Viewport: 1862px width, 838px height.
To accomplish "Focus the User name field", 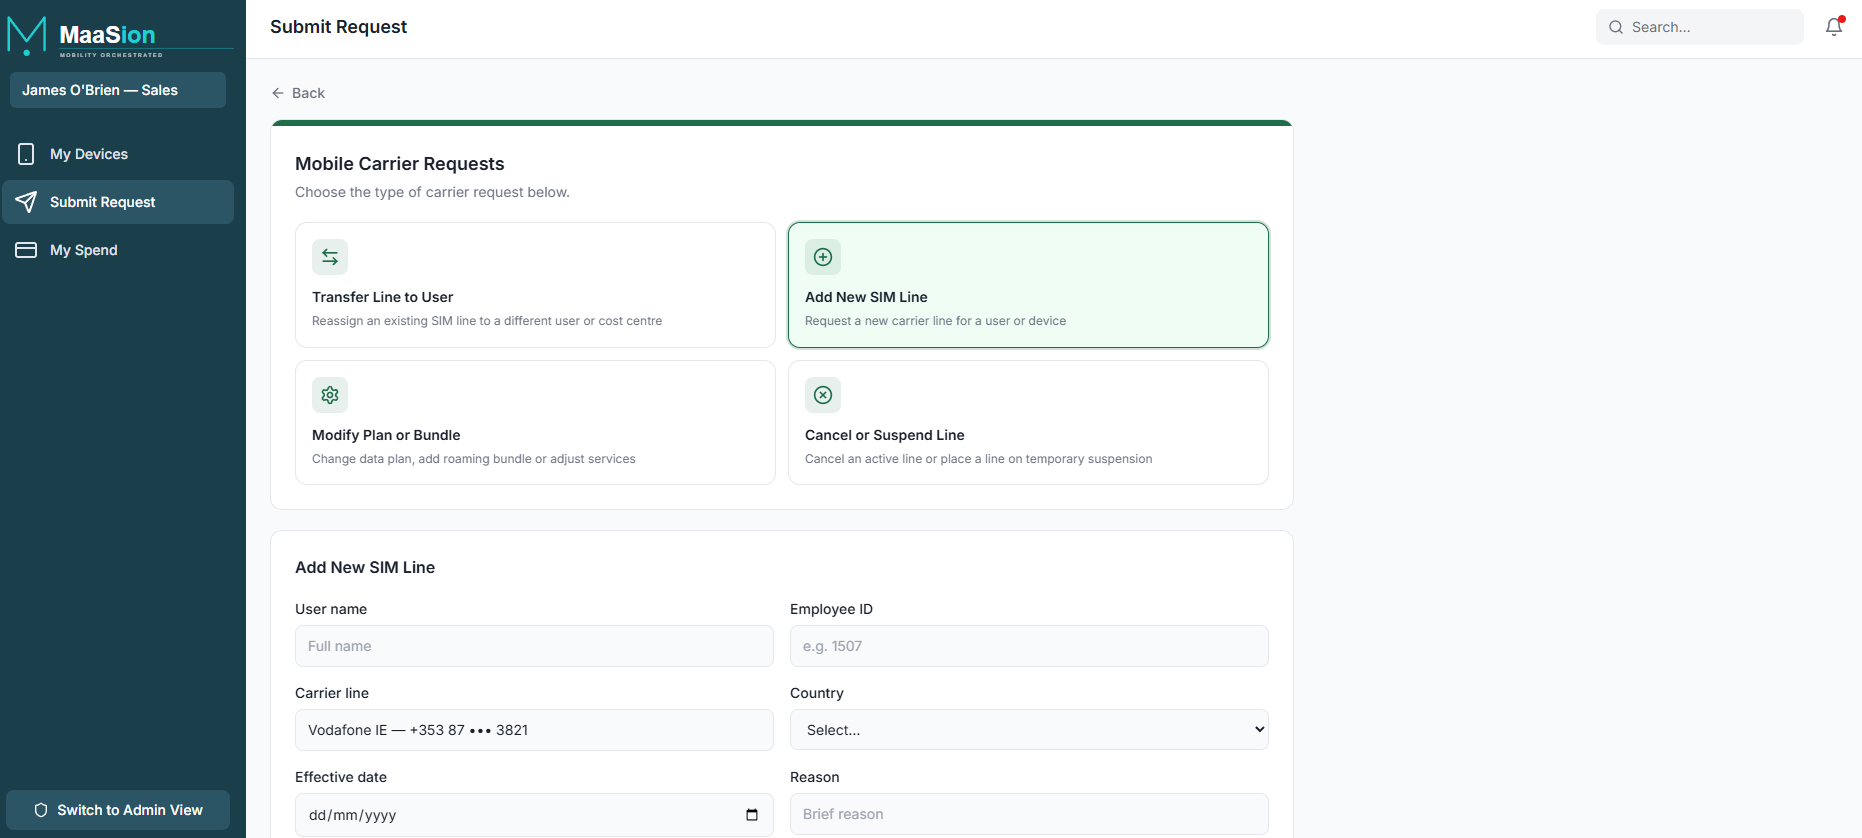I will click(534, 646).
